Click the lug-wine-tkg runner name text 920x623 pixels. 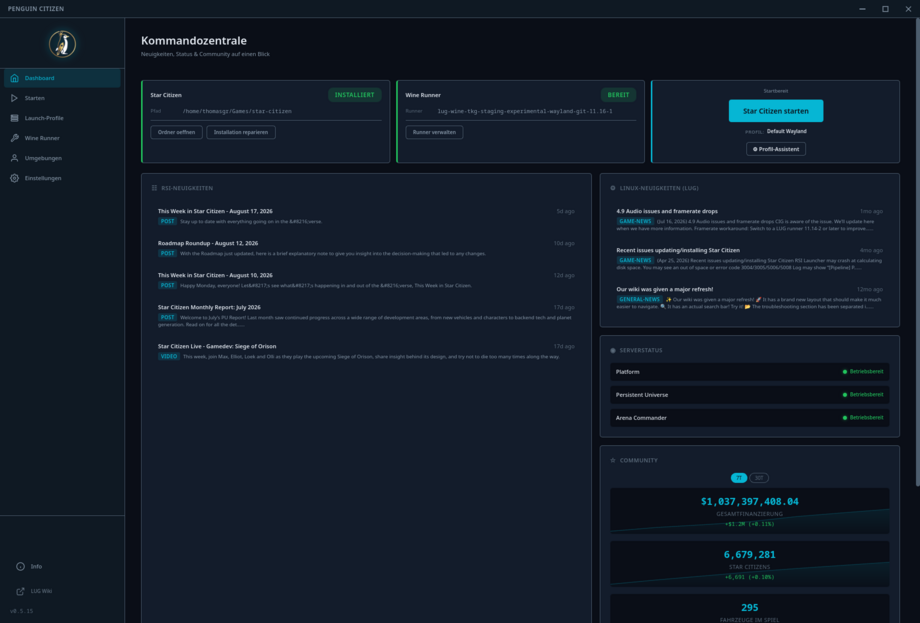525,111
